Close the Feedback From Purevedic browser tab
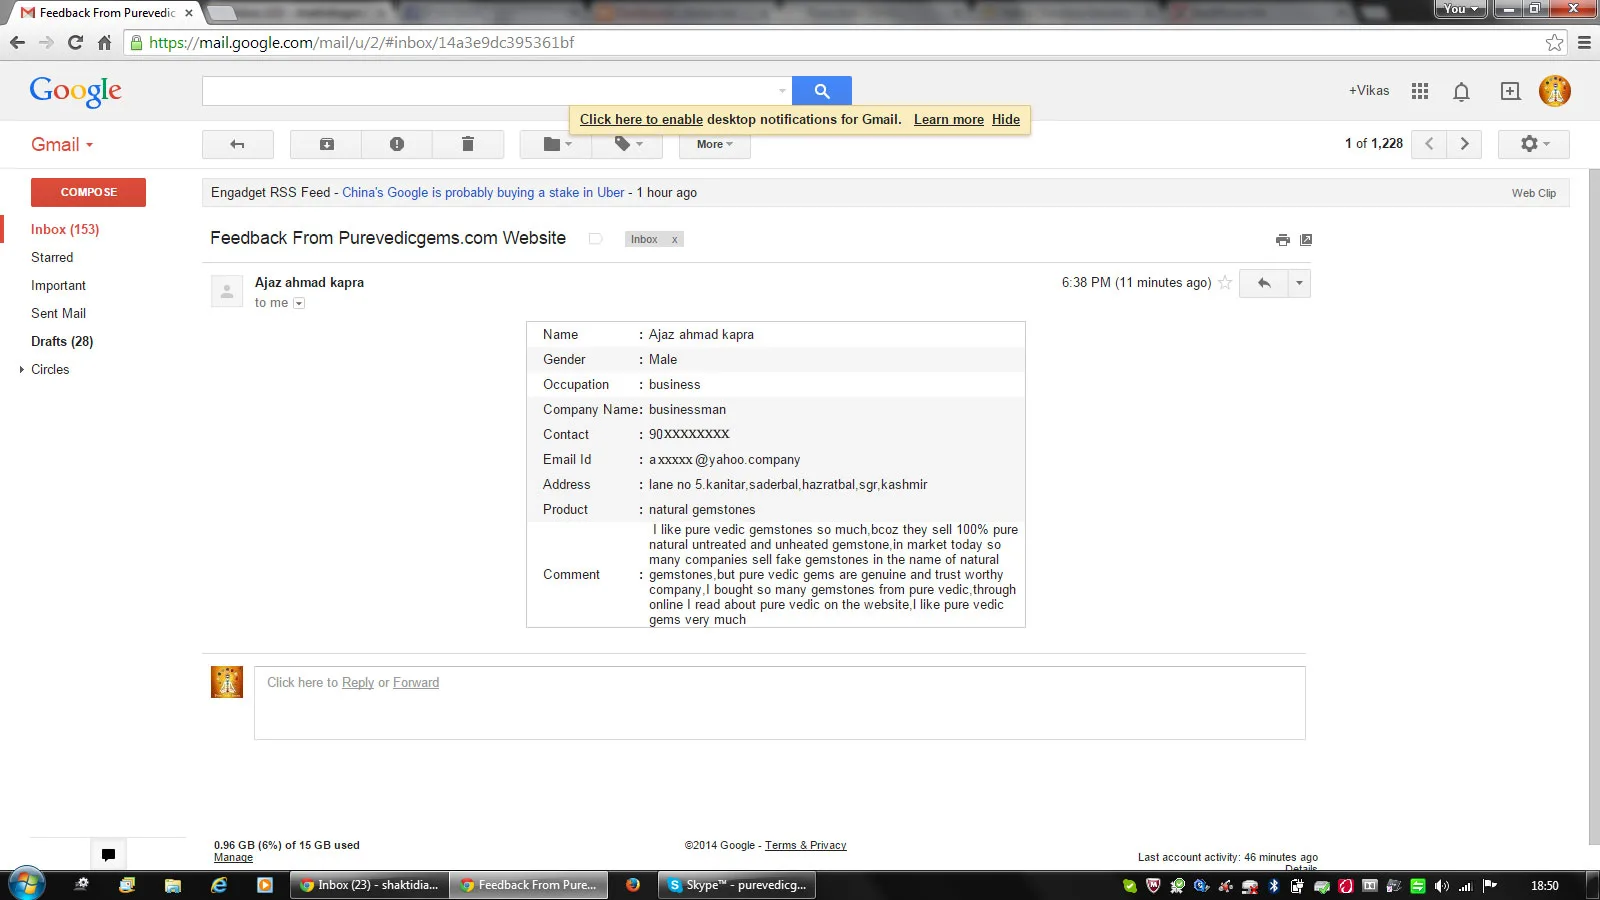This screenshot has height=900, width=1600. [x=189, y=13]
